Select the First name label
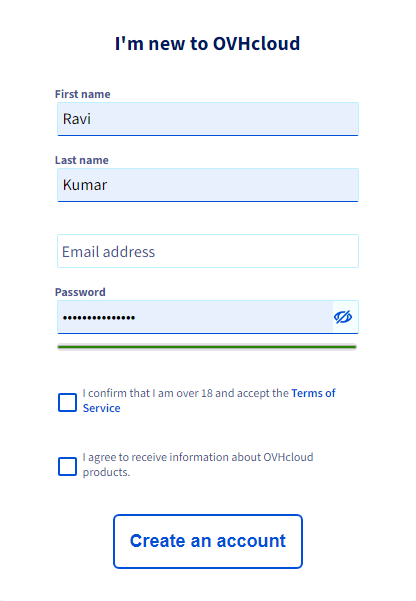This screenshot has height=601, width=416. click(82, 94)
